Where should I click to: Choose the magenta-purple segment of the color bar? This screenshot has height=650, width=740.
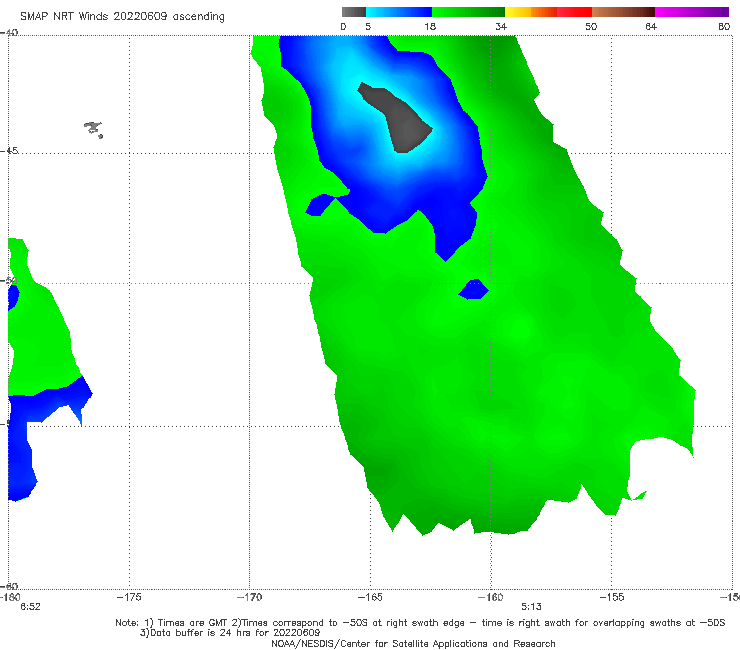point(692,12)
